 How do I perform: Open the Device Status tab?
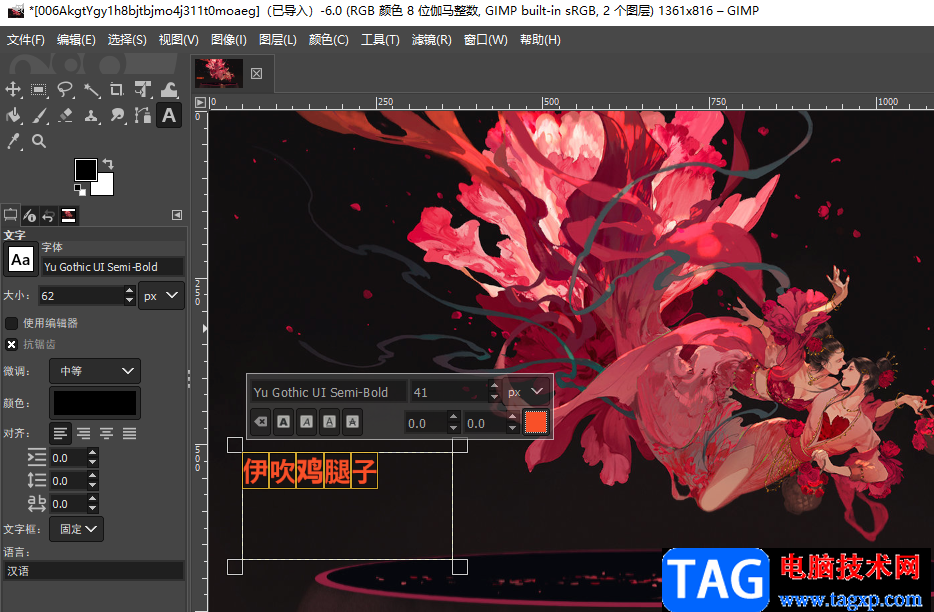(x=29, y=215)
